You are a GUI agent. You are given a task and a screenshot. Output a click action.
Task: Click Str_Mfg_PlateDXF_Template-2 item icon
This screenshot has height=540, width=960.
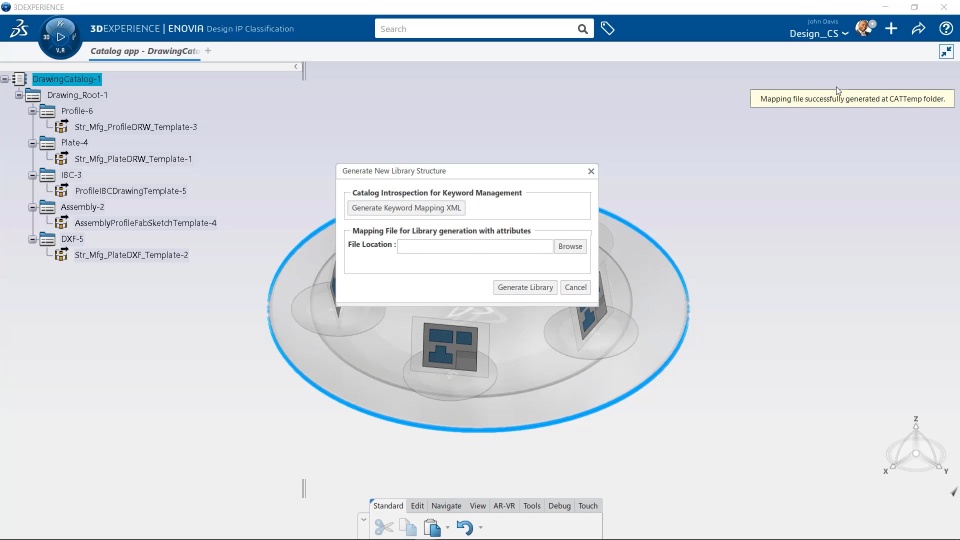point(61,255)
